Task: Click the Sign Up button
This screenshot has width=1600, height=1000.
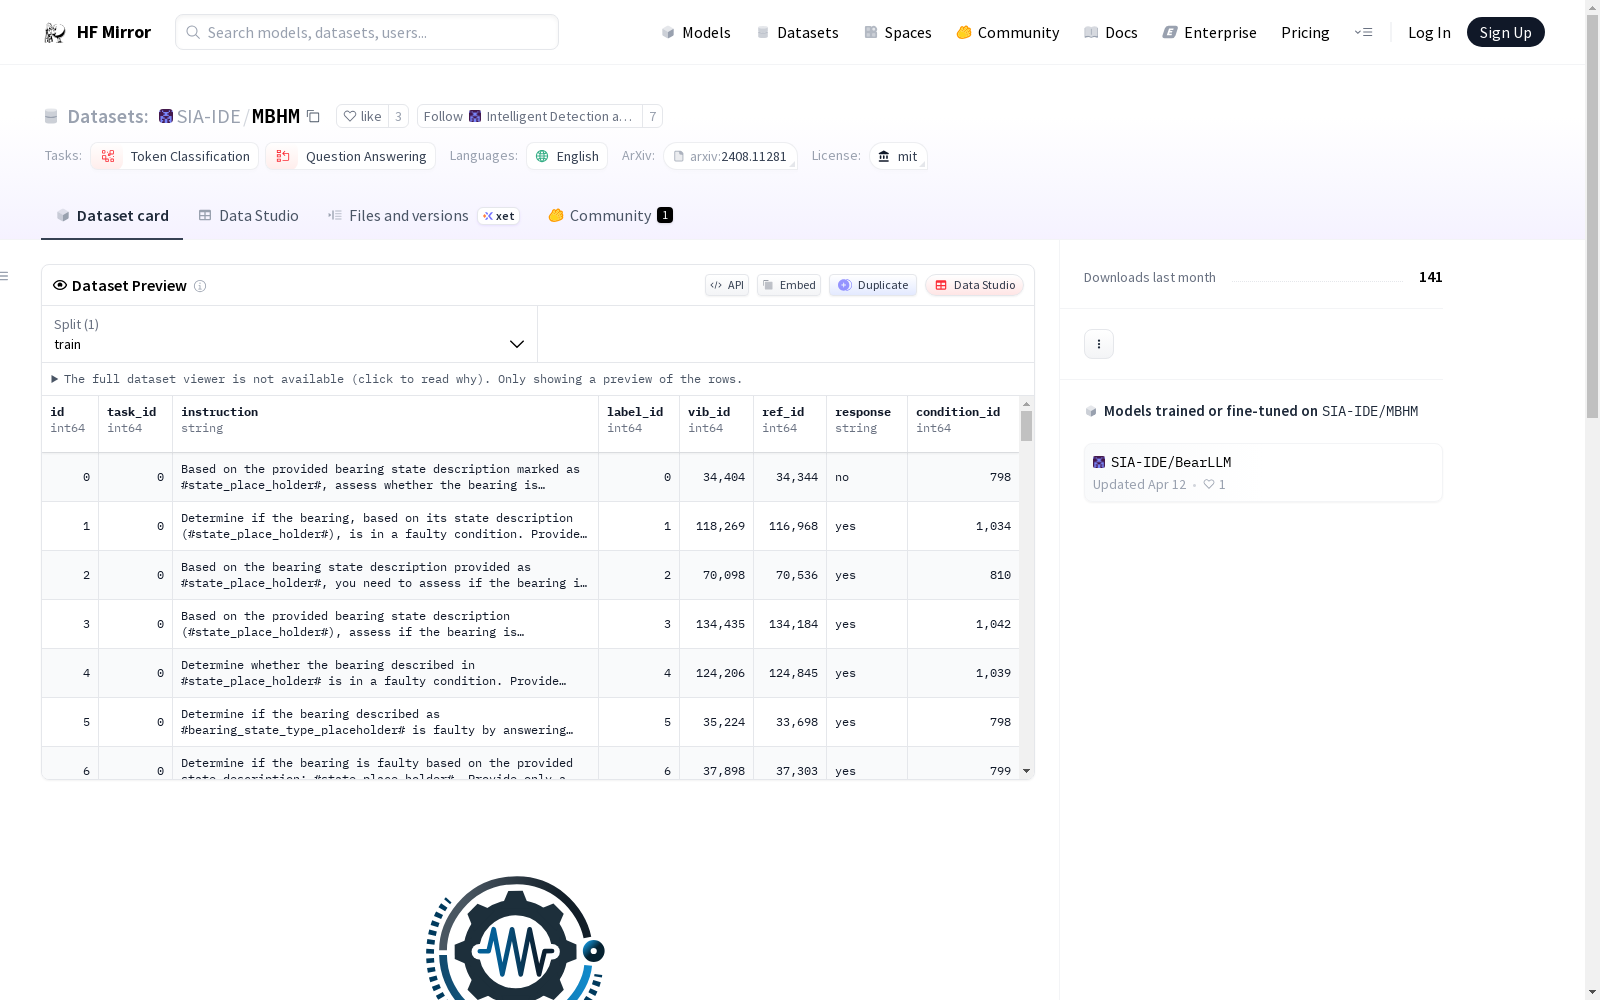Action: (1505, 32)
